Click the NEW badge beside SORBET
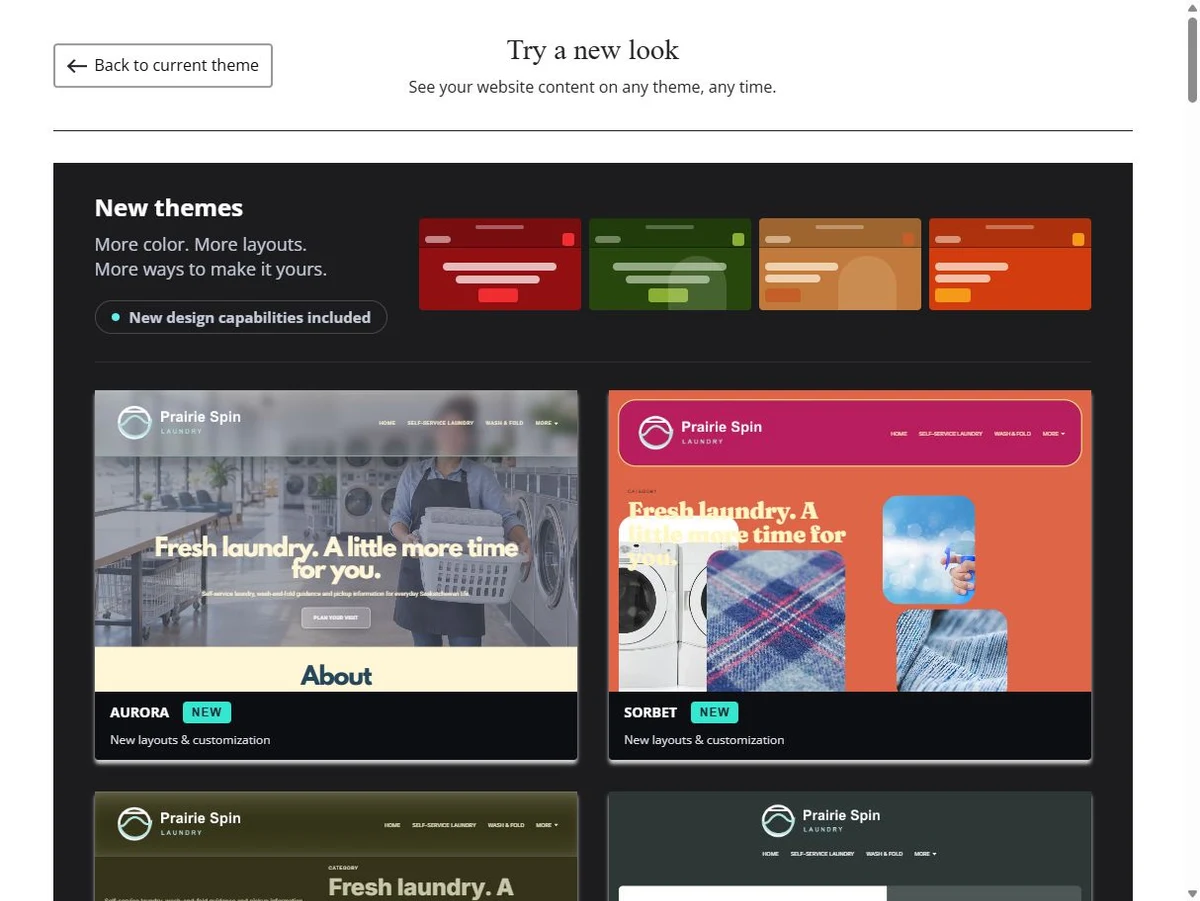The width and height of the screenshot is (1200, 901). (714, 713)
